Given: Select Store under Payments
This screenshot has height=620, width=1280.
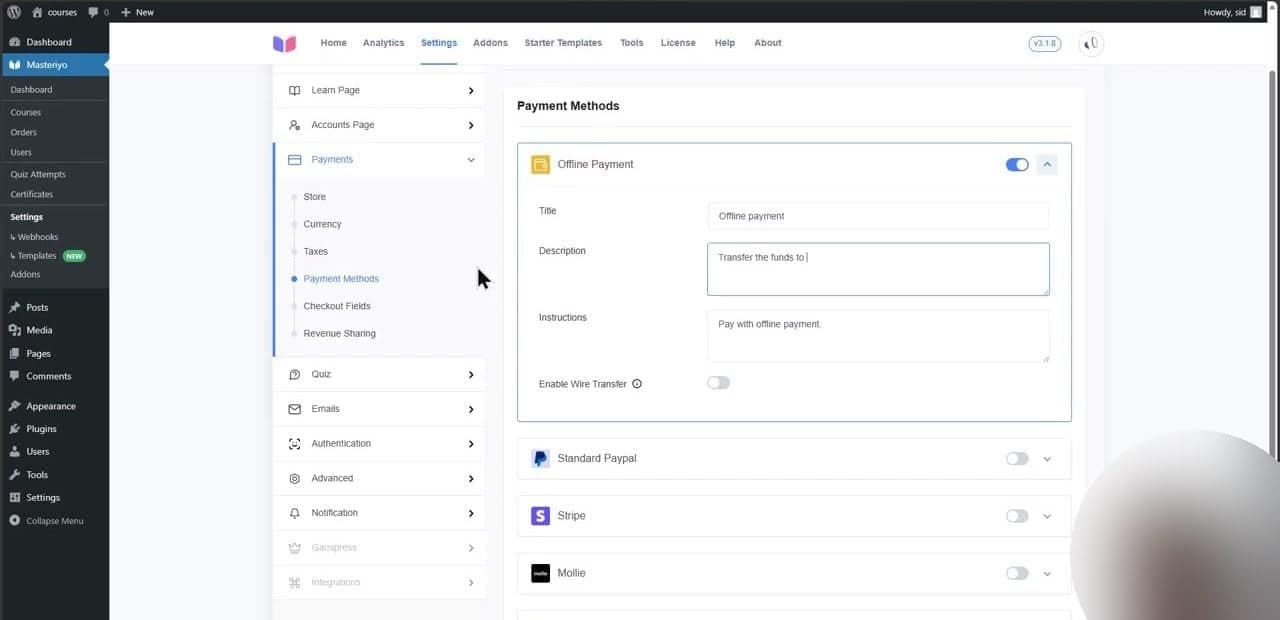Looking at the screenshot, I should click(314, 197).
